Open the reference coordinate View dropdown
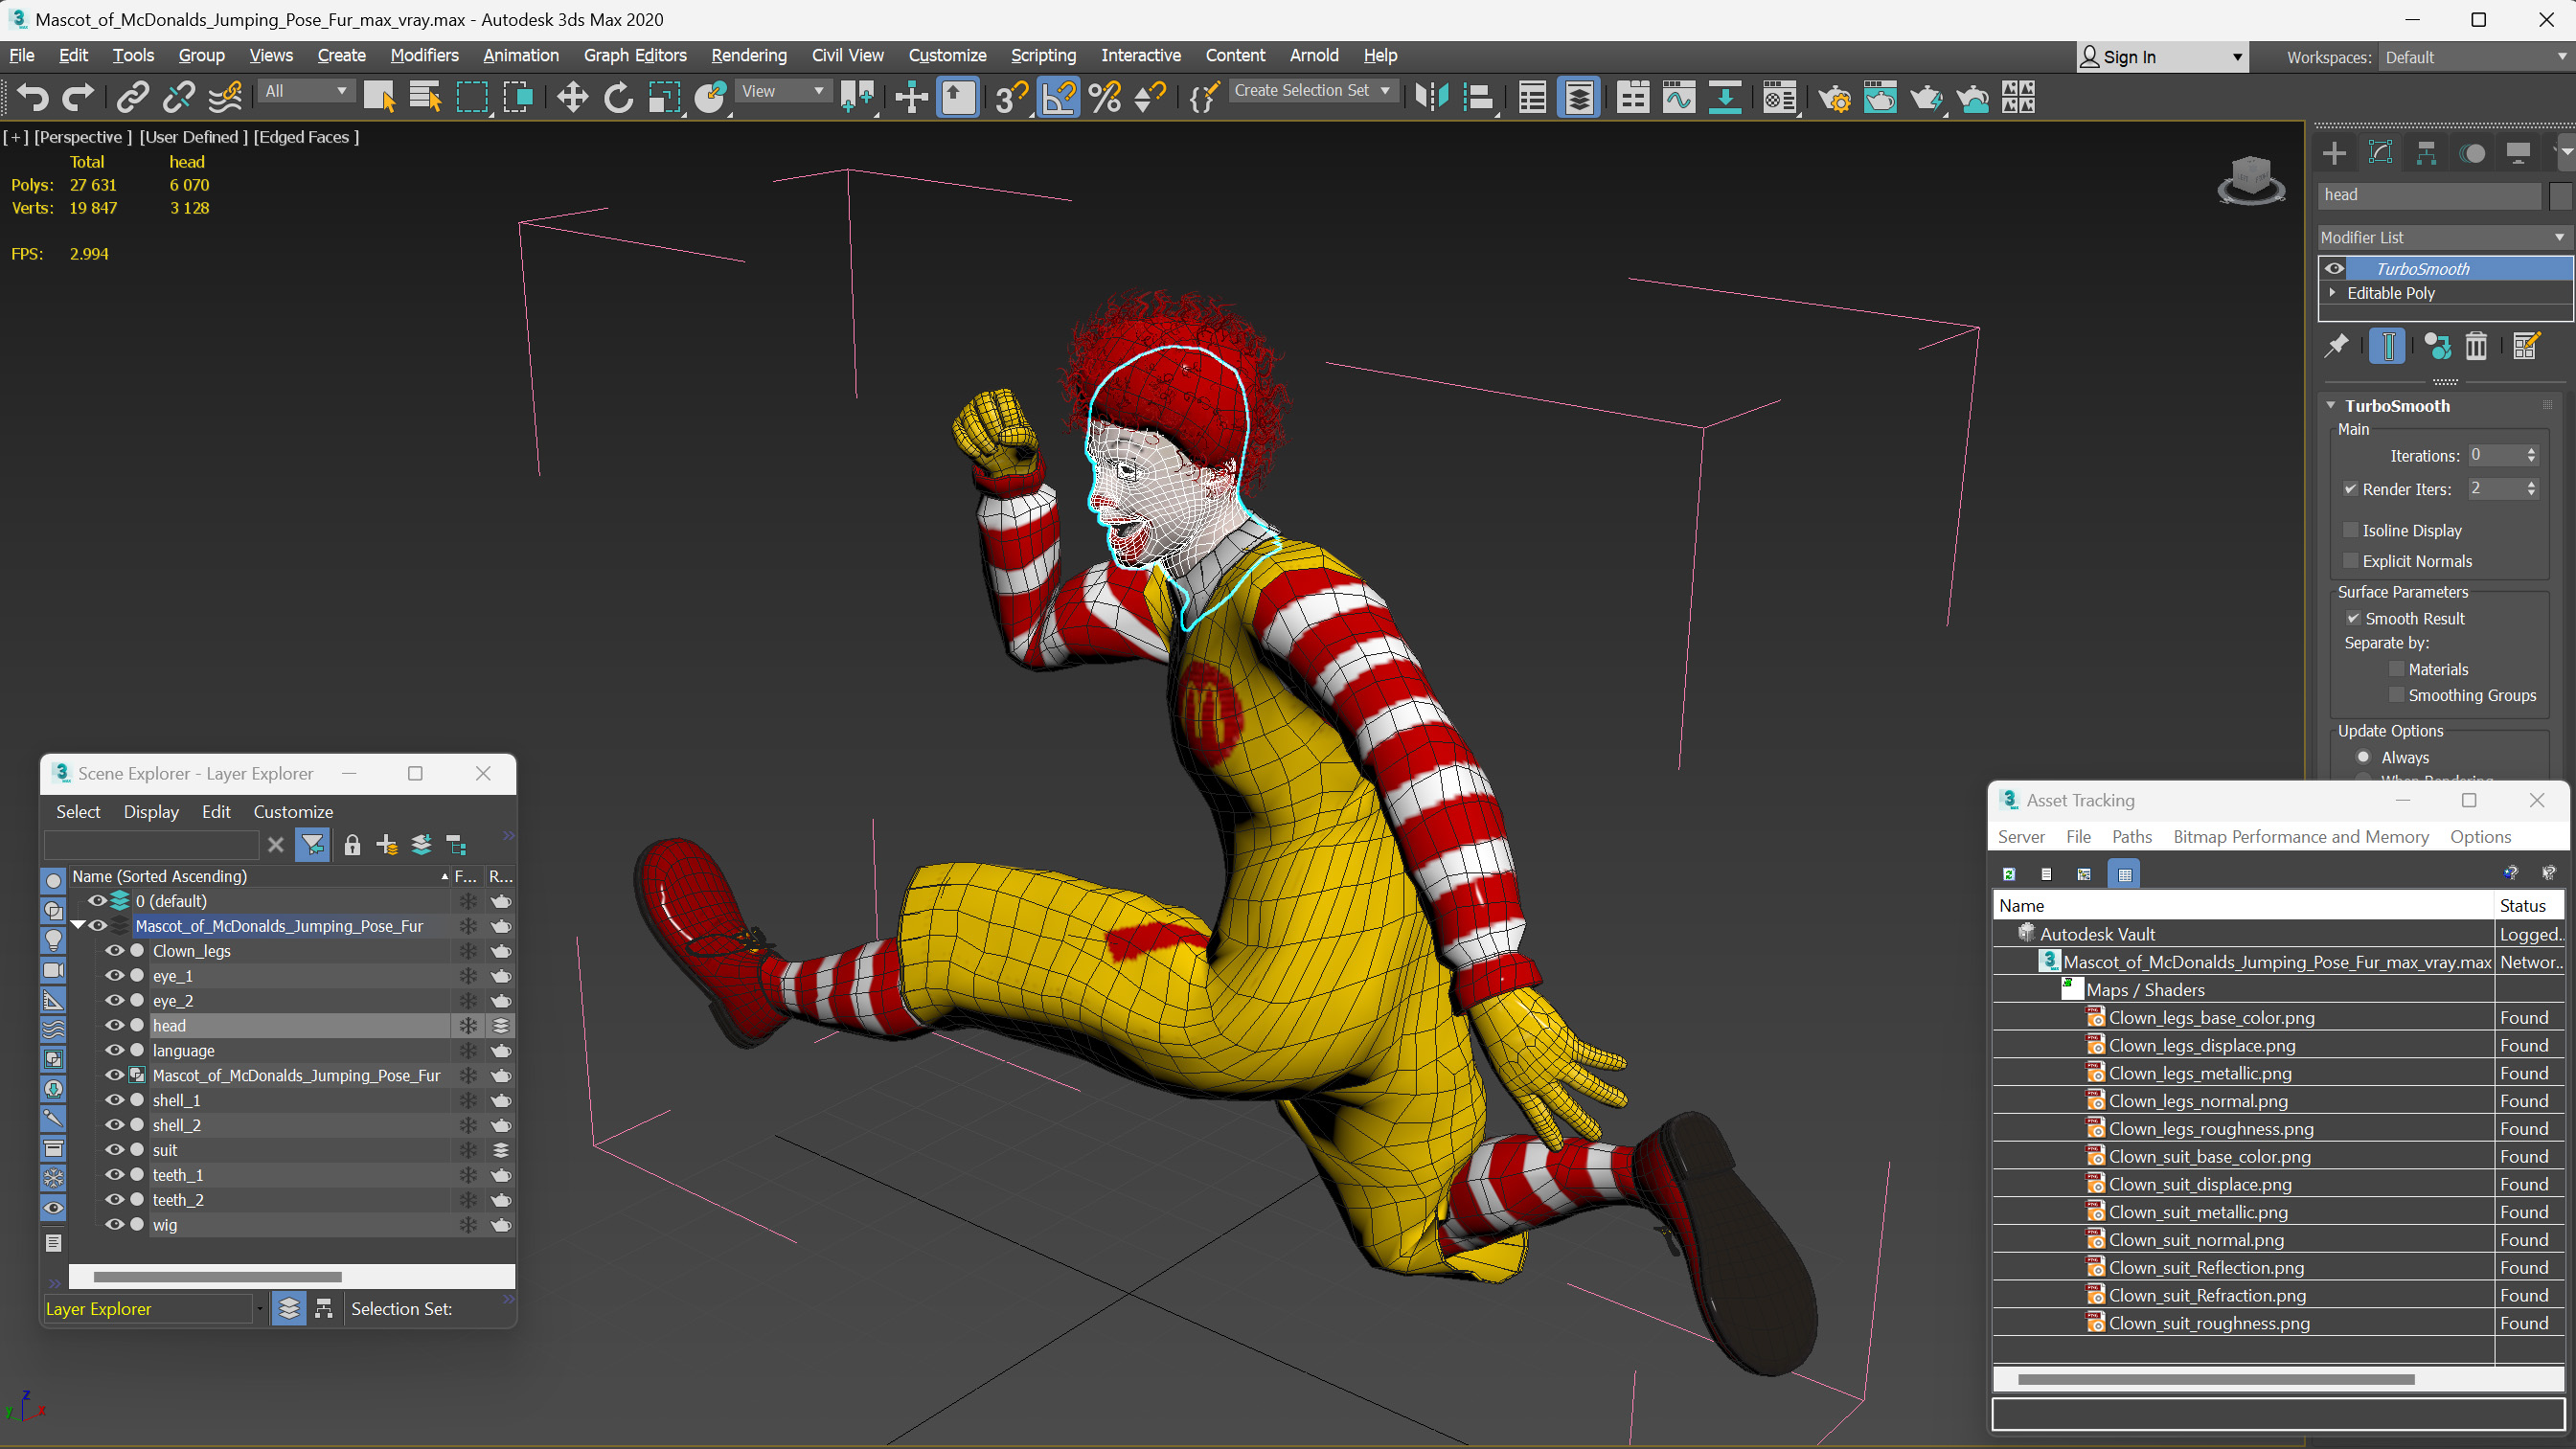Screen dimensions: 2576x1449 pos(783,91)
